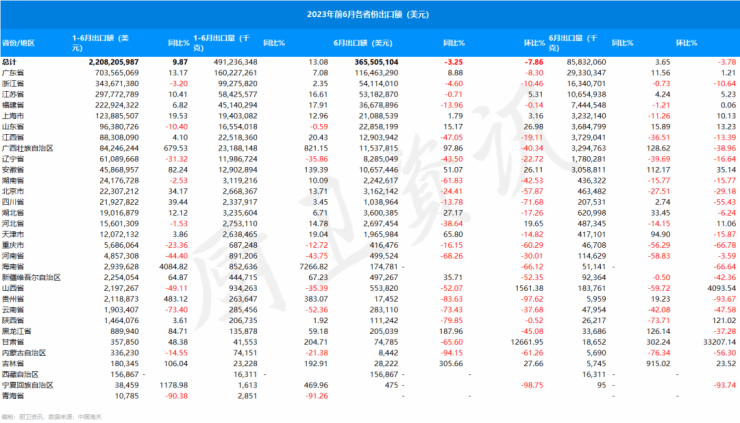
Task: Click the percentage 4093.54
Action: [x=722, y=288]
